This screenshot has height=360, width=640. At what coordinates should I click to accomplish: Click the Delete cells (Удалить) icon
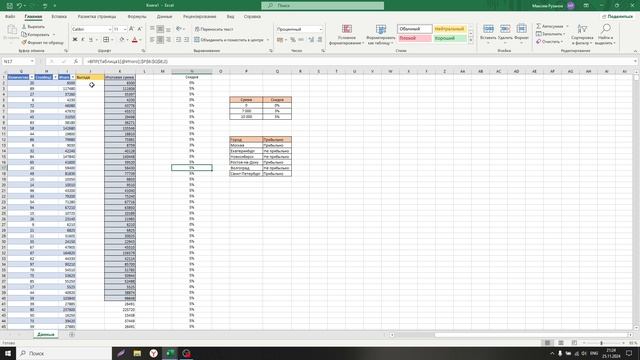[x=505, y=29]
